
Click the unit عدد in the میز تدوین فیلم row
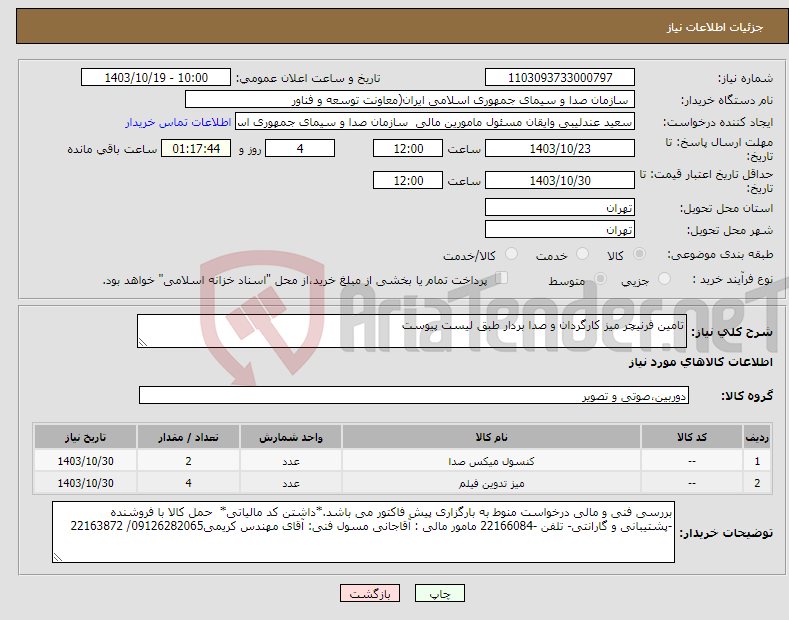[291, 483]
